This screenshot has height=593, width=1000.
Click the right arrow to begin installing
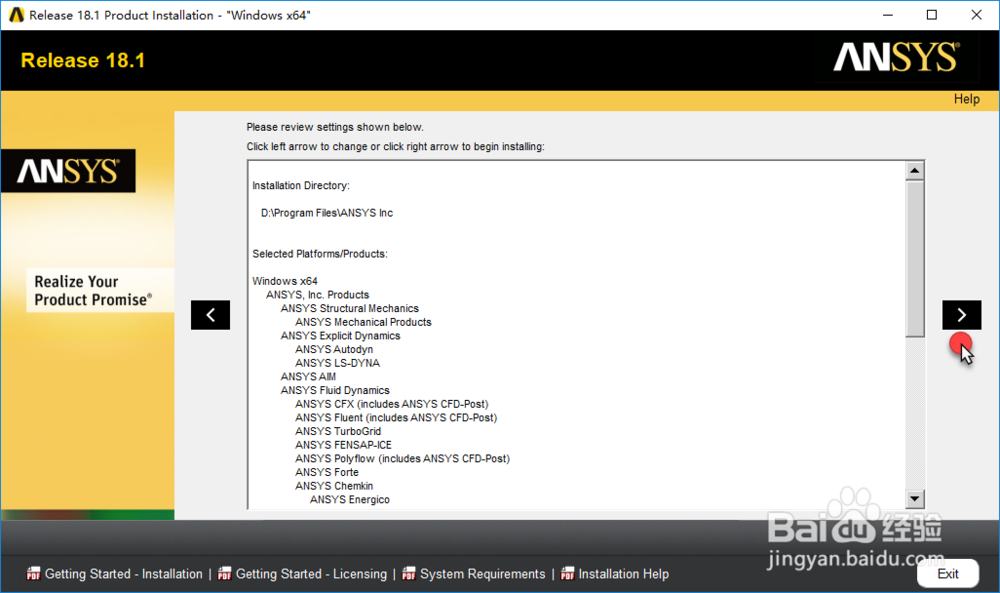tap(961, 315)
